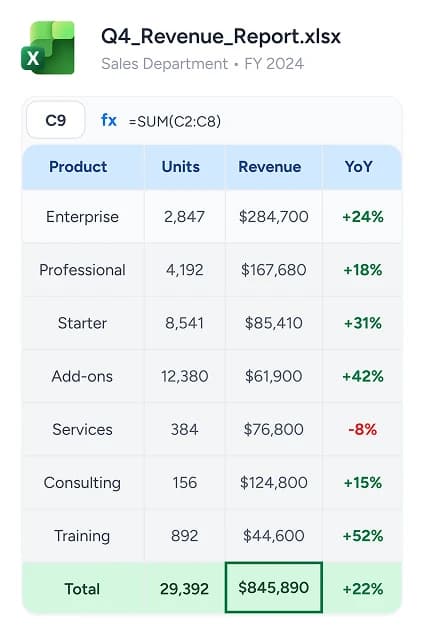
Task: Select the Units column header
Action: 185,167
